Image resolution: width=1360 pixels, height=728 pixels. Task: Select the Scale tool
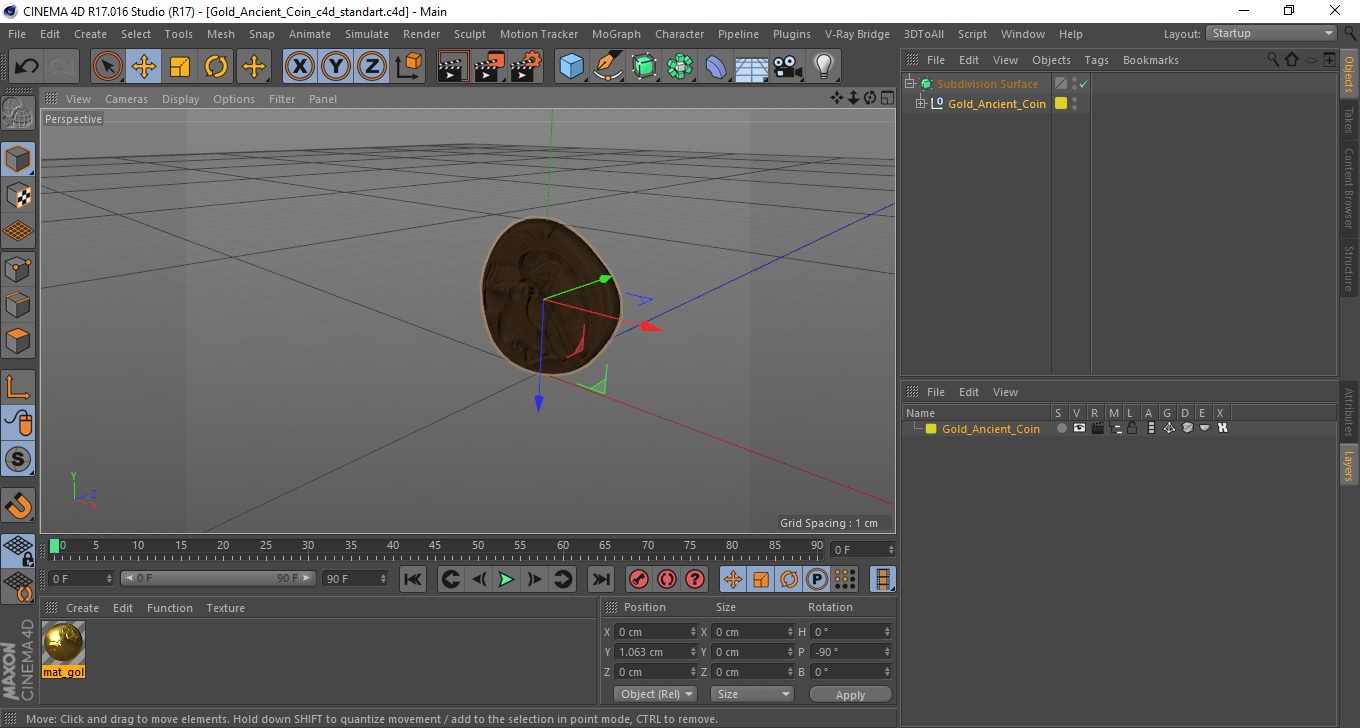click(x=180, y=67)
